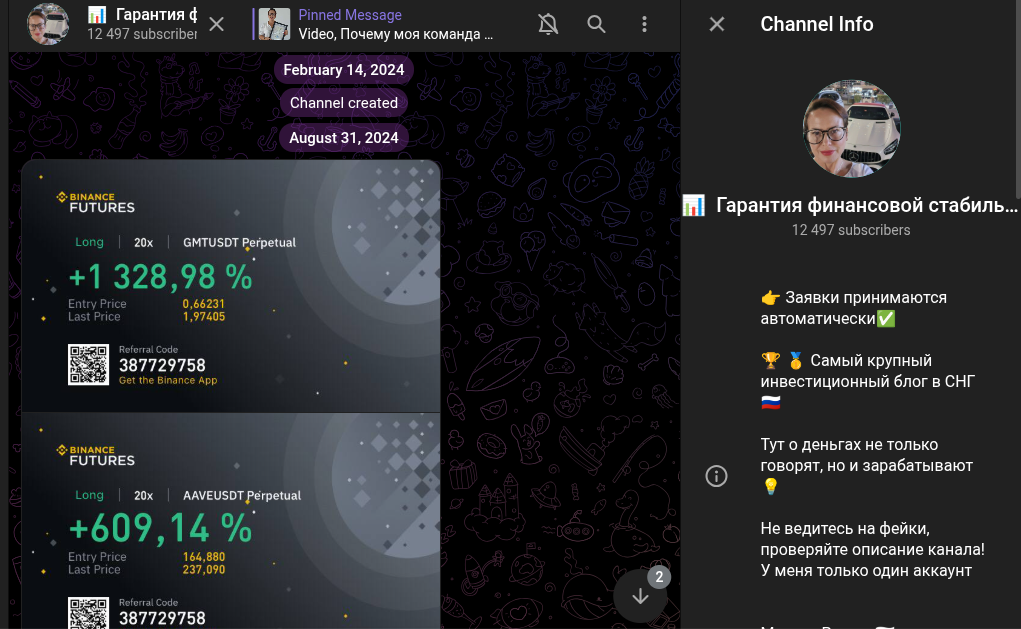Toggle channel notifications with the muted bell icon
1021x629 pixels.
pyautogui.click(x=548, y=24)
